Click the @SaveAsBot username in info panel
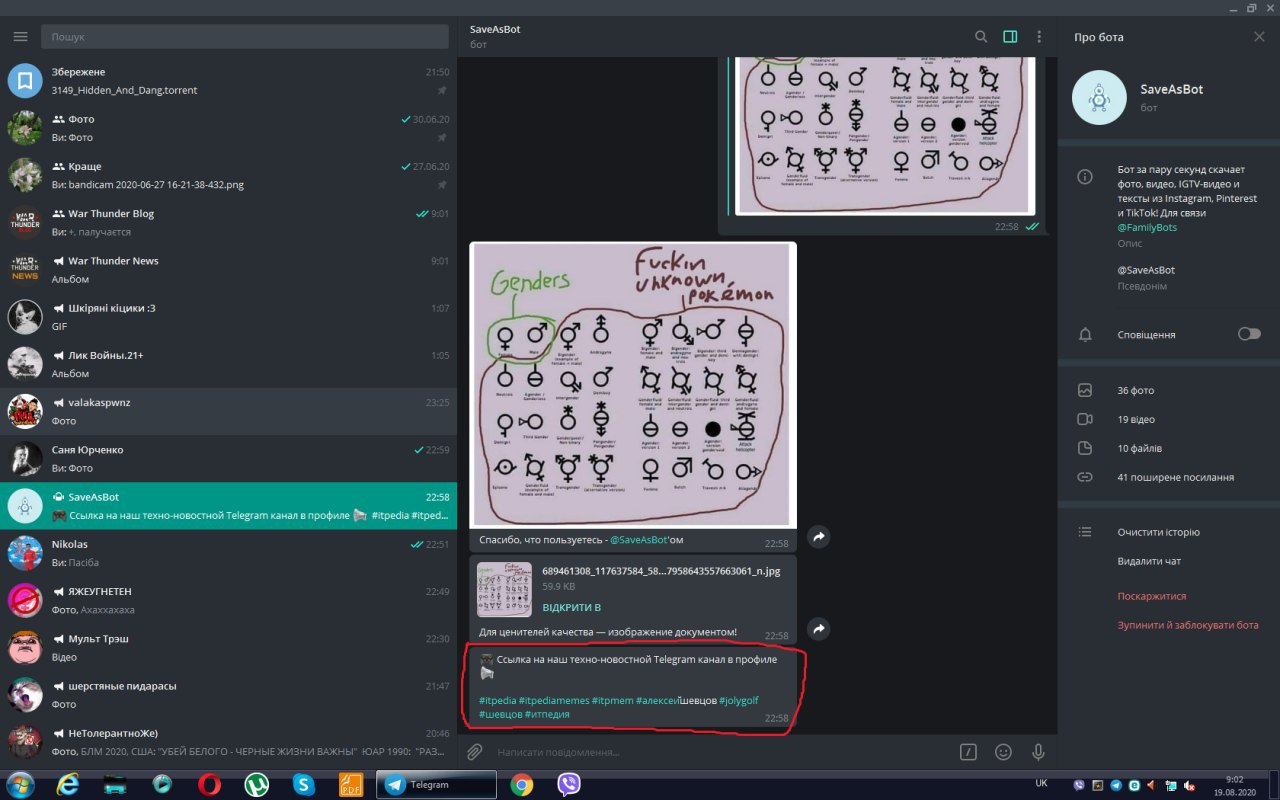This screenshot has height=800, width=1280. click(1146, 270)
